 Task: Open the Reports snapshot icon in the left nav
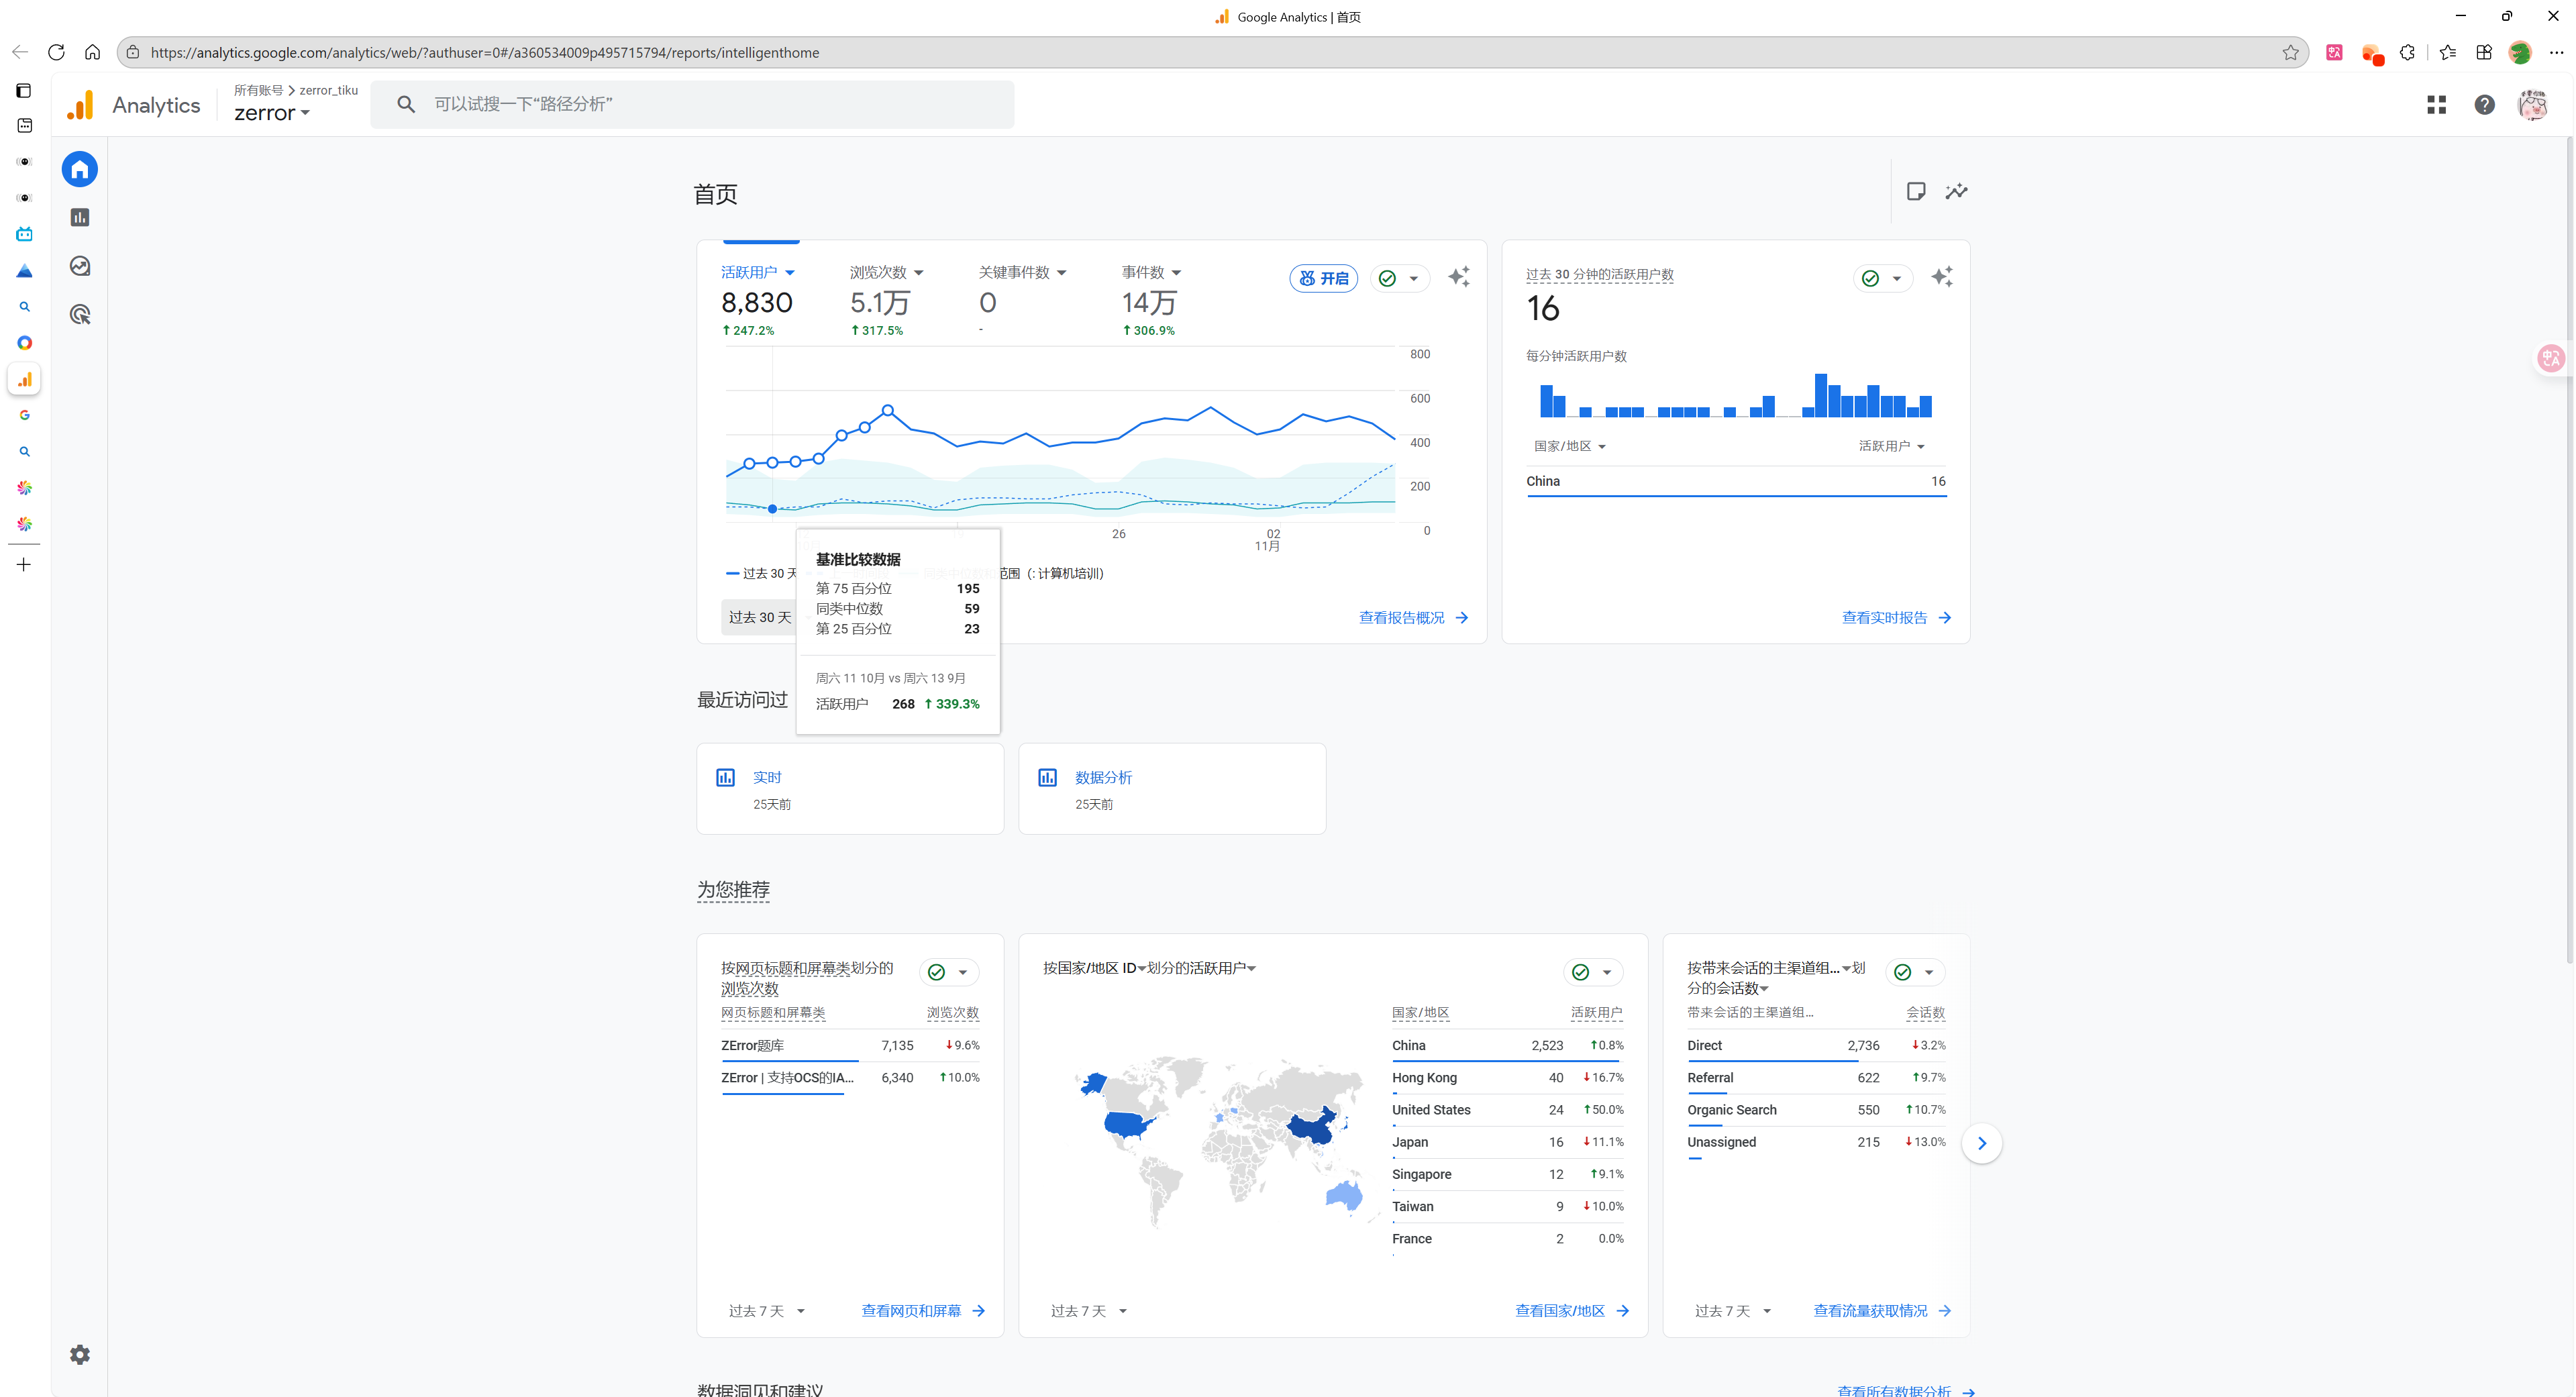80,218
